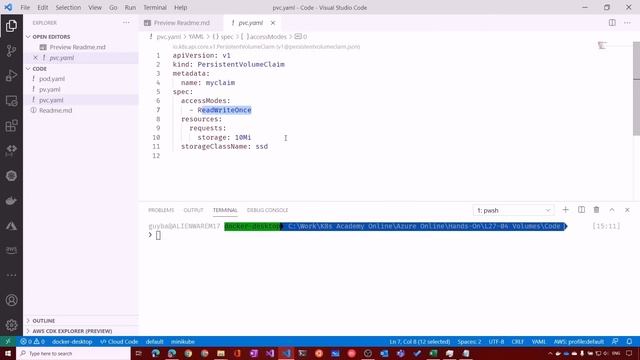Screen dimensions: 640x360
Task: Click Ln 7, Col 8 cursor position
Action: 420,342
